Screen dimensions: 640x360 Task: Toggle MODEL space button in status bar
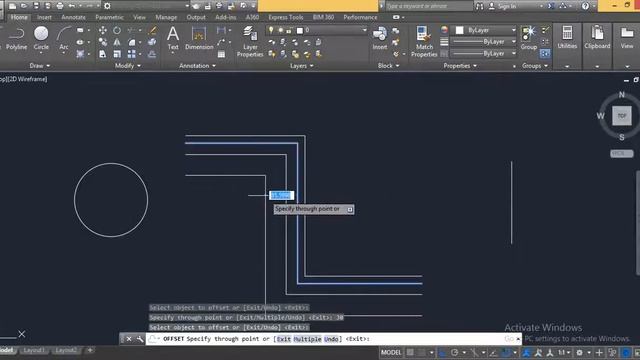(x=391, y=352)
